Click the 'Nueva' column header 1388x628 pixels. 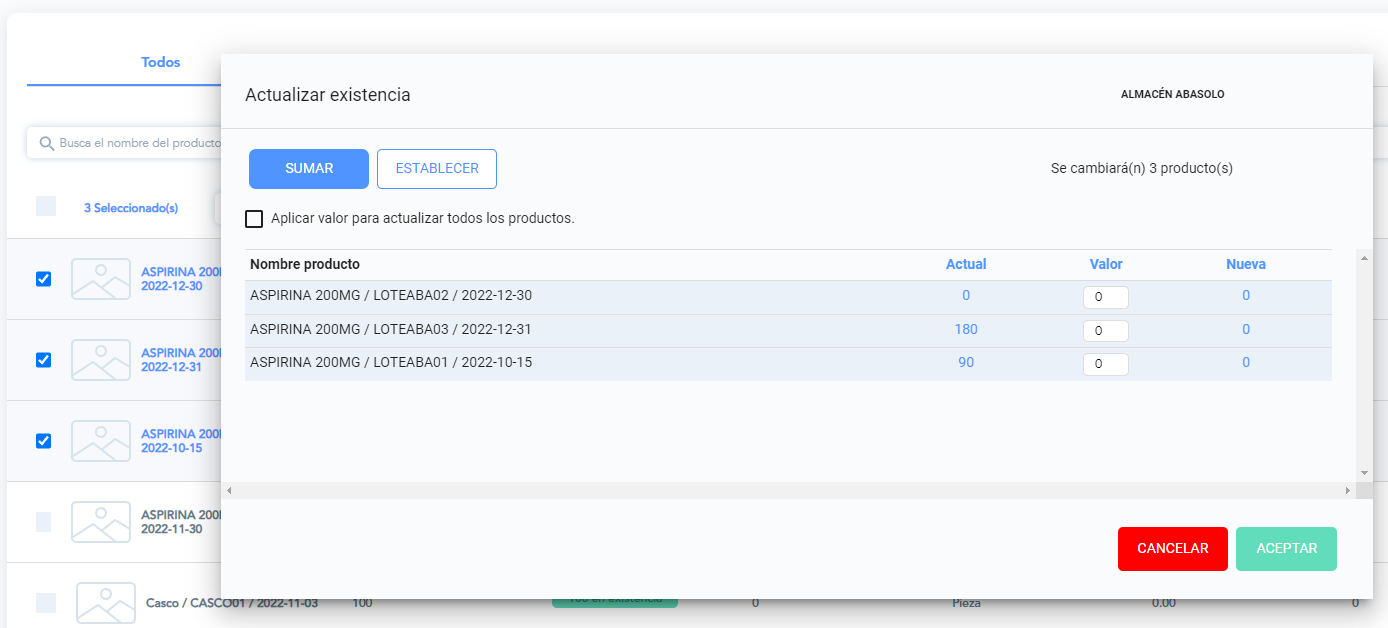point(1246,264)
